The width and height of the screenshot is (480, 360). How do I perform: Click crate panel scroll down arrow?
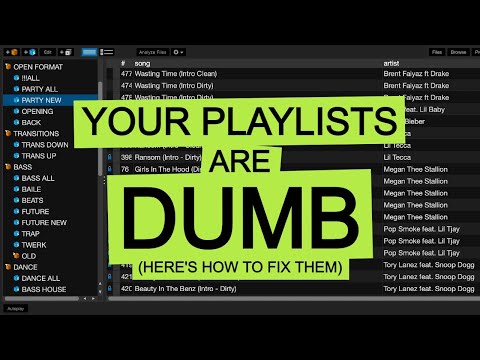click(100, 291)
